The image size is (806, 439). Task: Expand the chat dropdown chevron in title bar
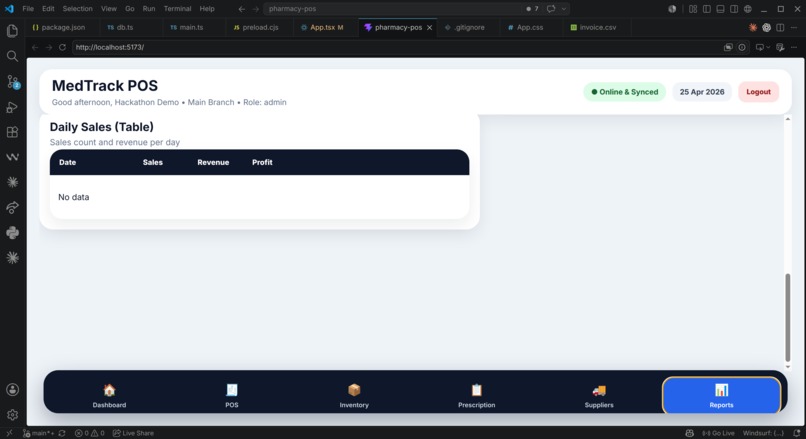(x=564, y=9)
